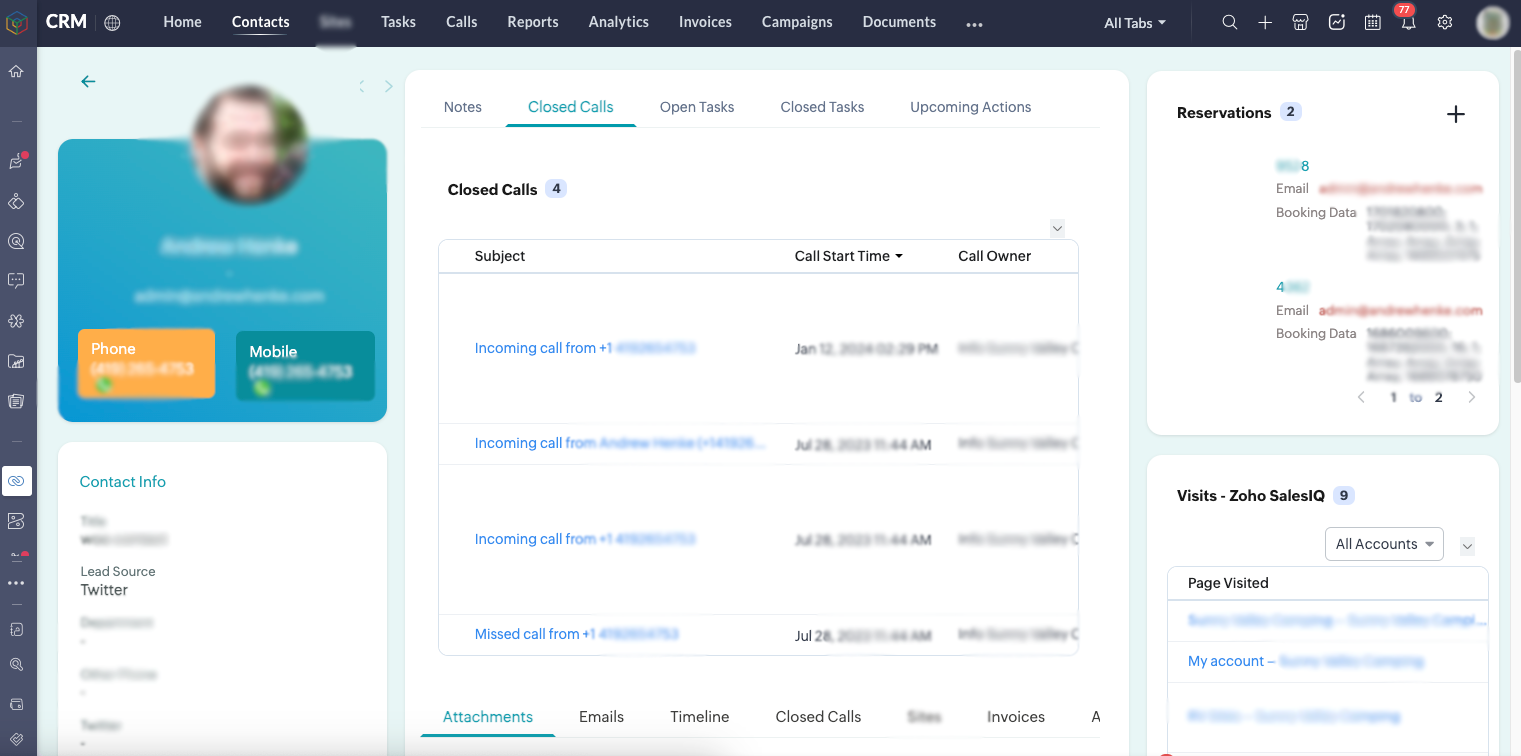The image size is (1521, 756).
Task: Click the quick-create plus icon
Action: 1265,22
